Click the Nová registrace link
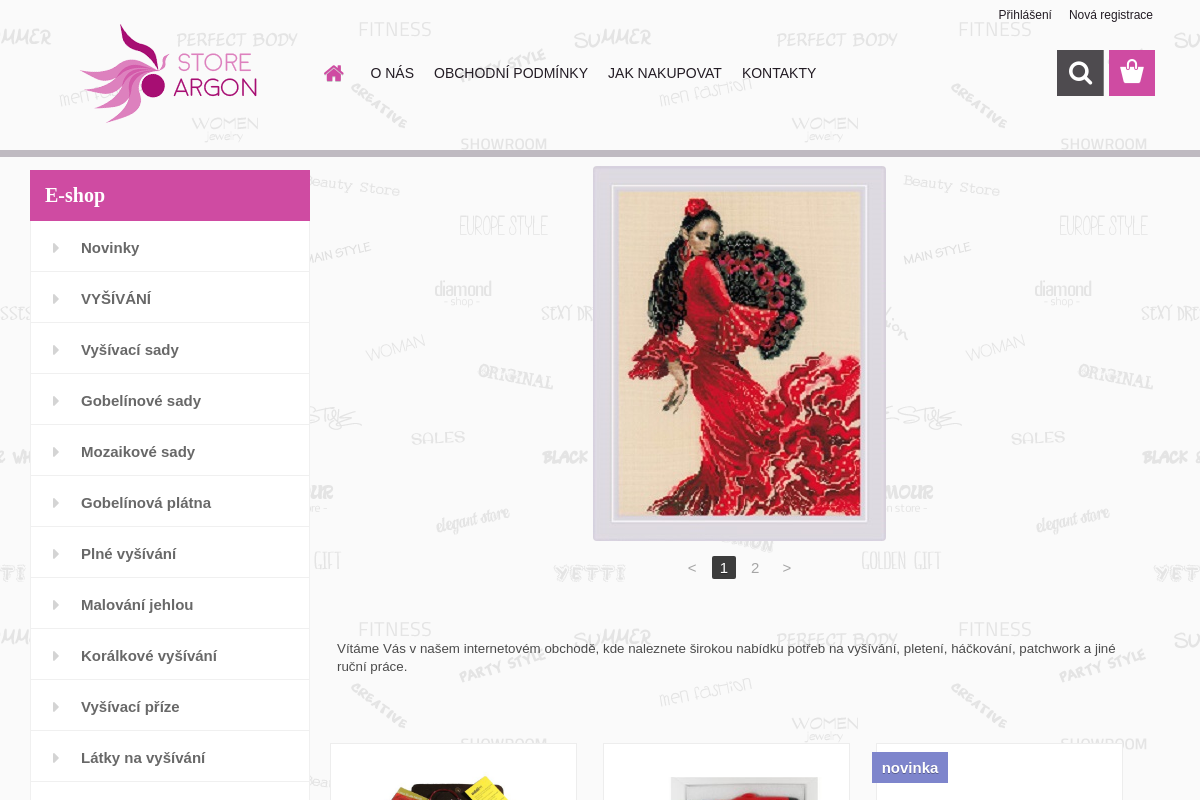The width and height of the screenshot is (1200, 800). click(x=1111, y=15)
